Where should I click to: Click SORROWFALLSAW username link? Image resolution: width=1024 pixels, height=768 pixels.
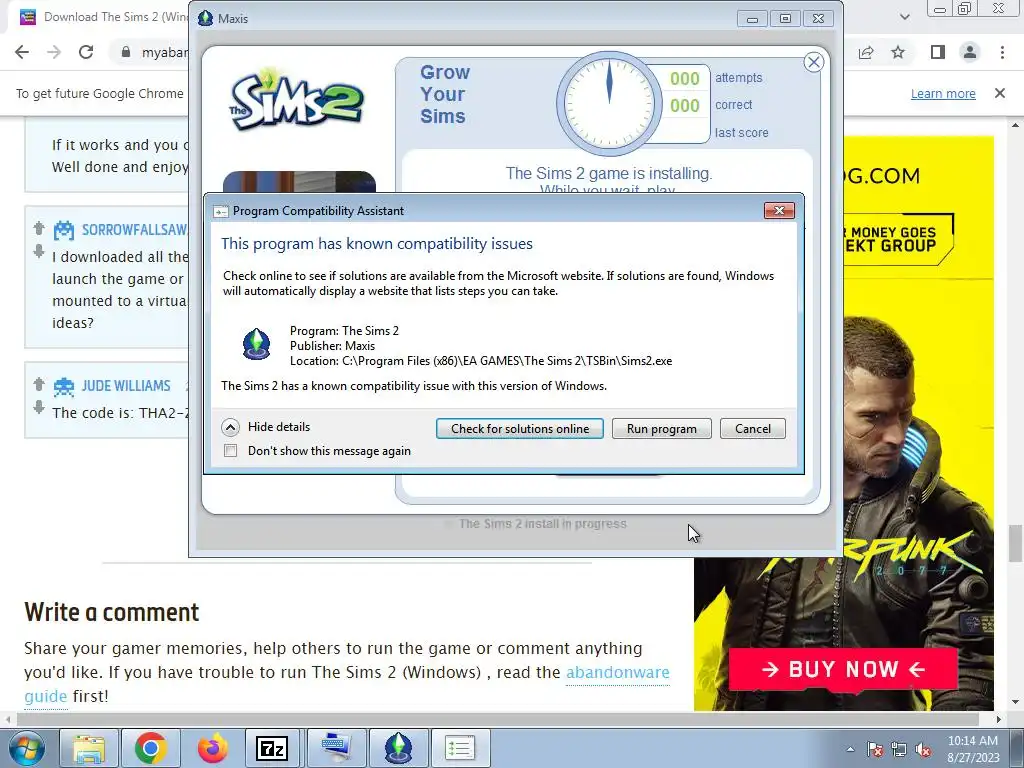point(135,230)
